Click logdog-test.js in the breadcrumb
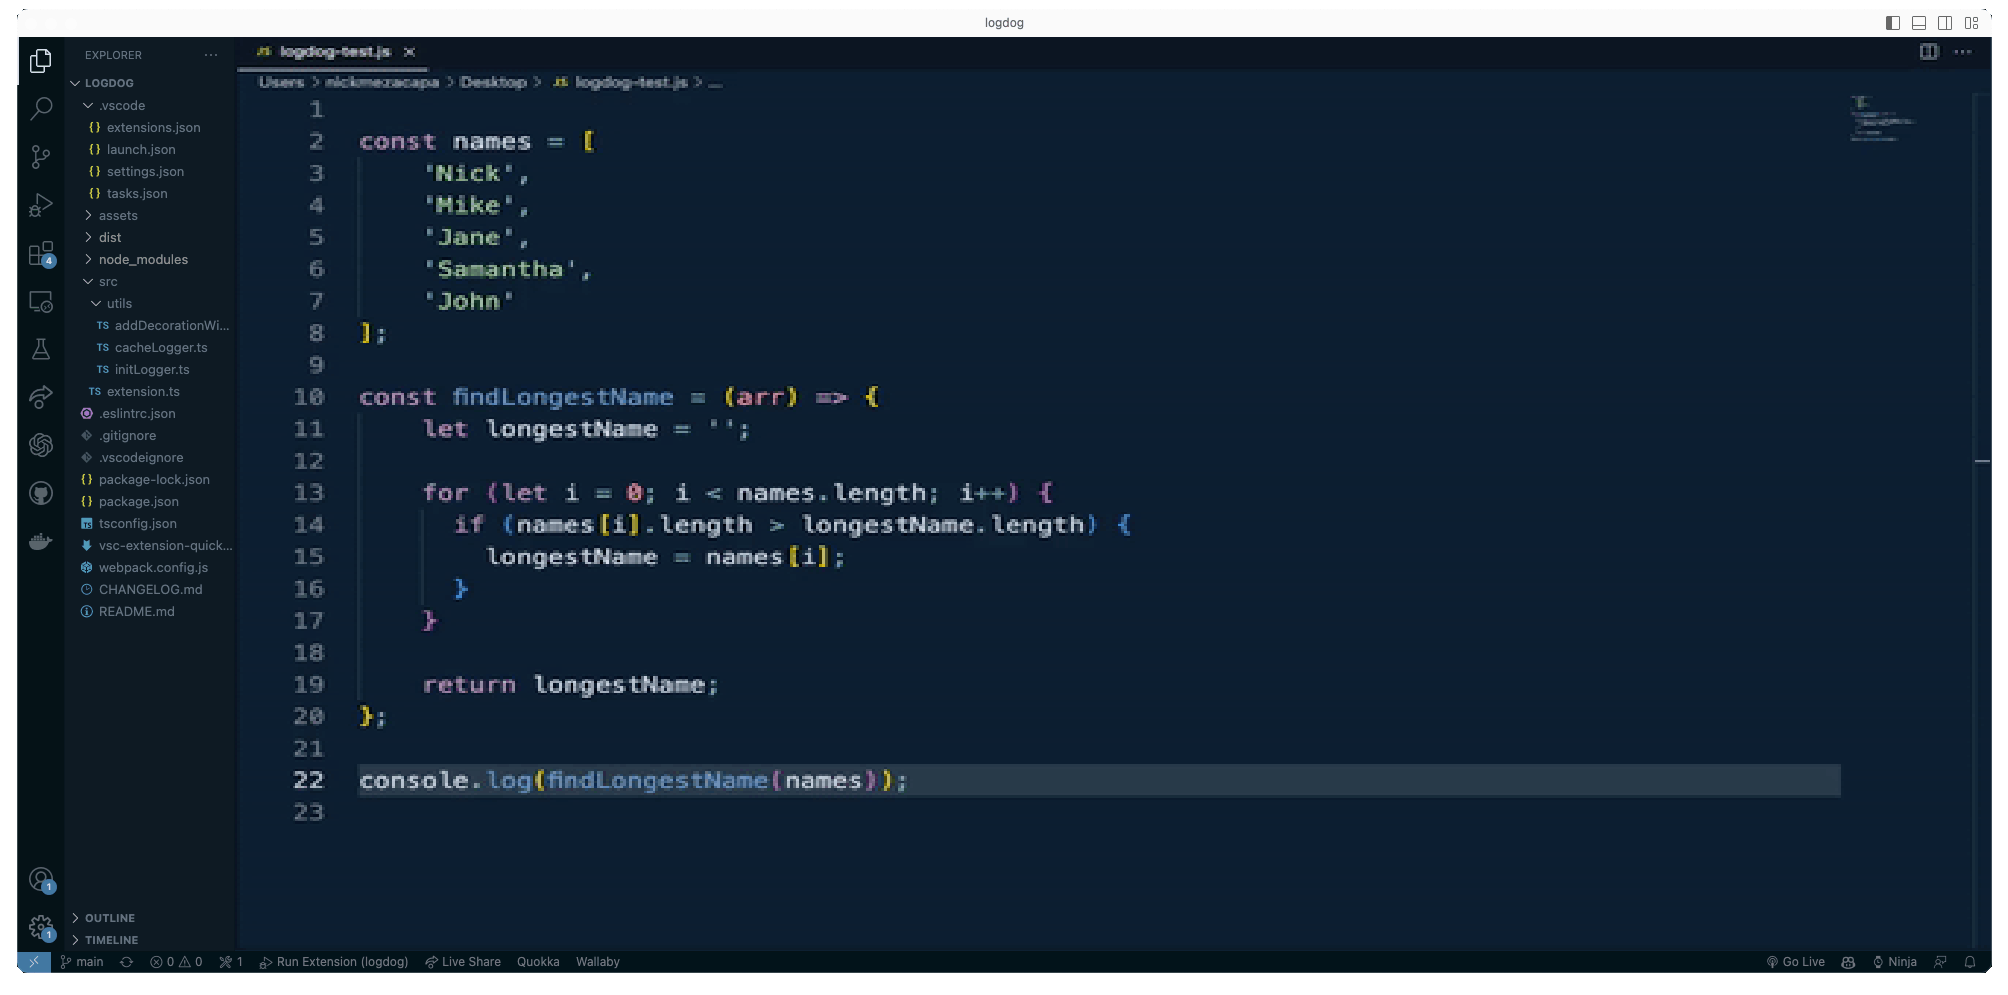 coord(631,82)
